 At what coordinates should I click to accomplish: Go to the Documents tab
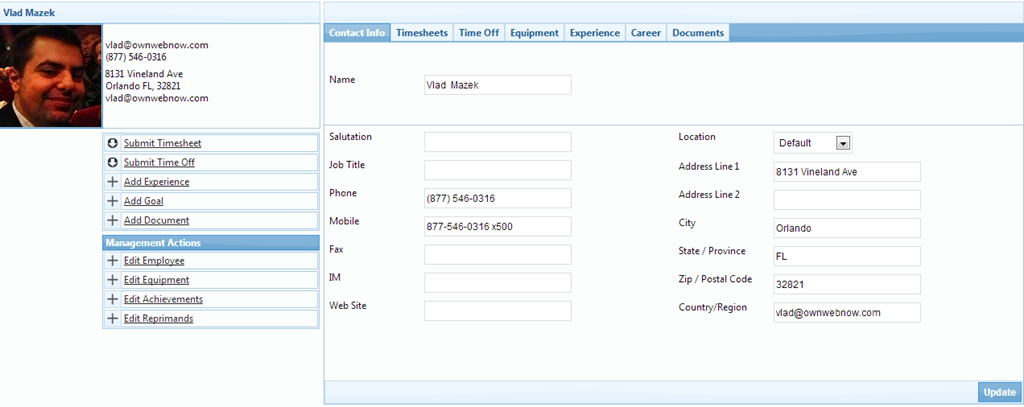(698, 33)
